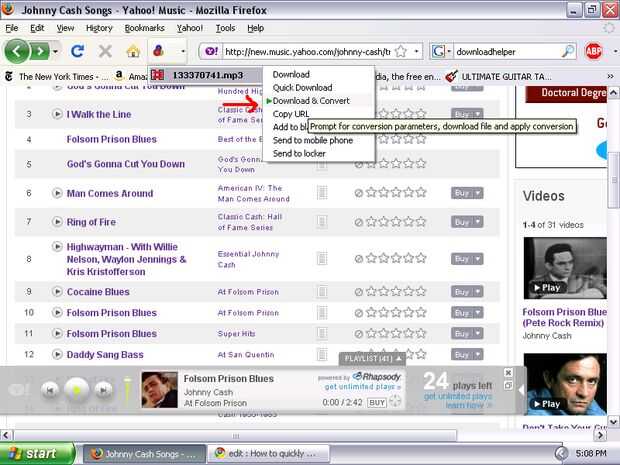Open Buy dropdown for Cocaine Blues
Screen dimensions: 620x465
pos(478,292)
